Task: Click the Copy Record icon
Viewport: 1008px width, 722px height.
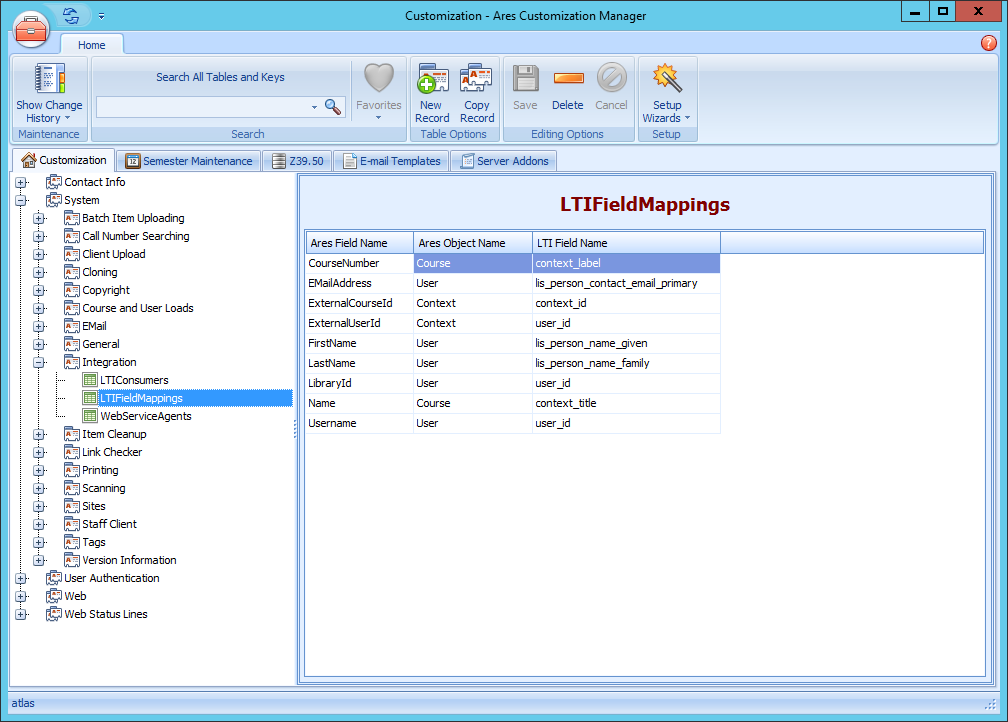Action: coord(477,80)
